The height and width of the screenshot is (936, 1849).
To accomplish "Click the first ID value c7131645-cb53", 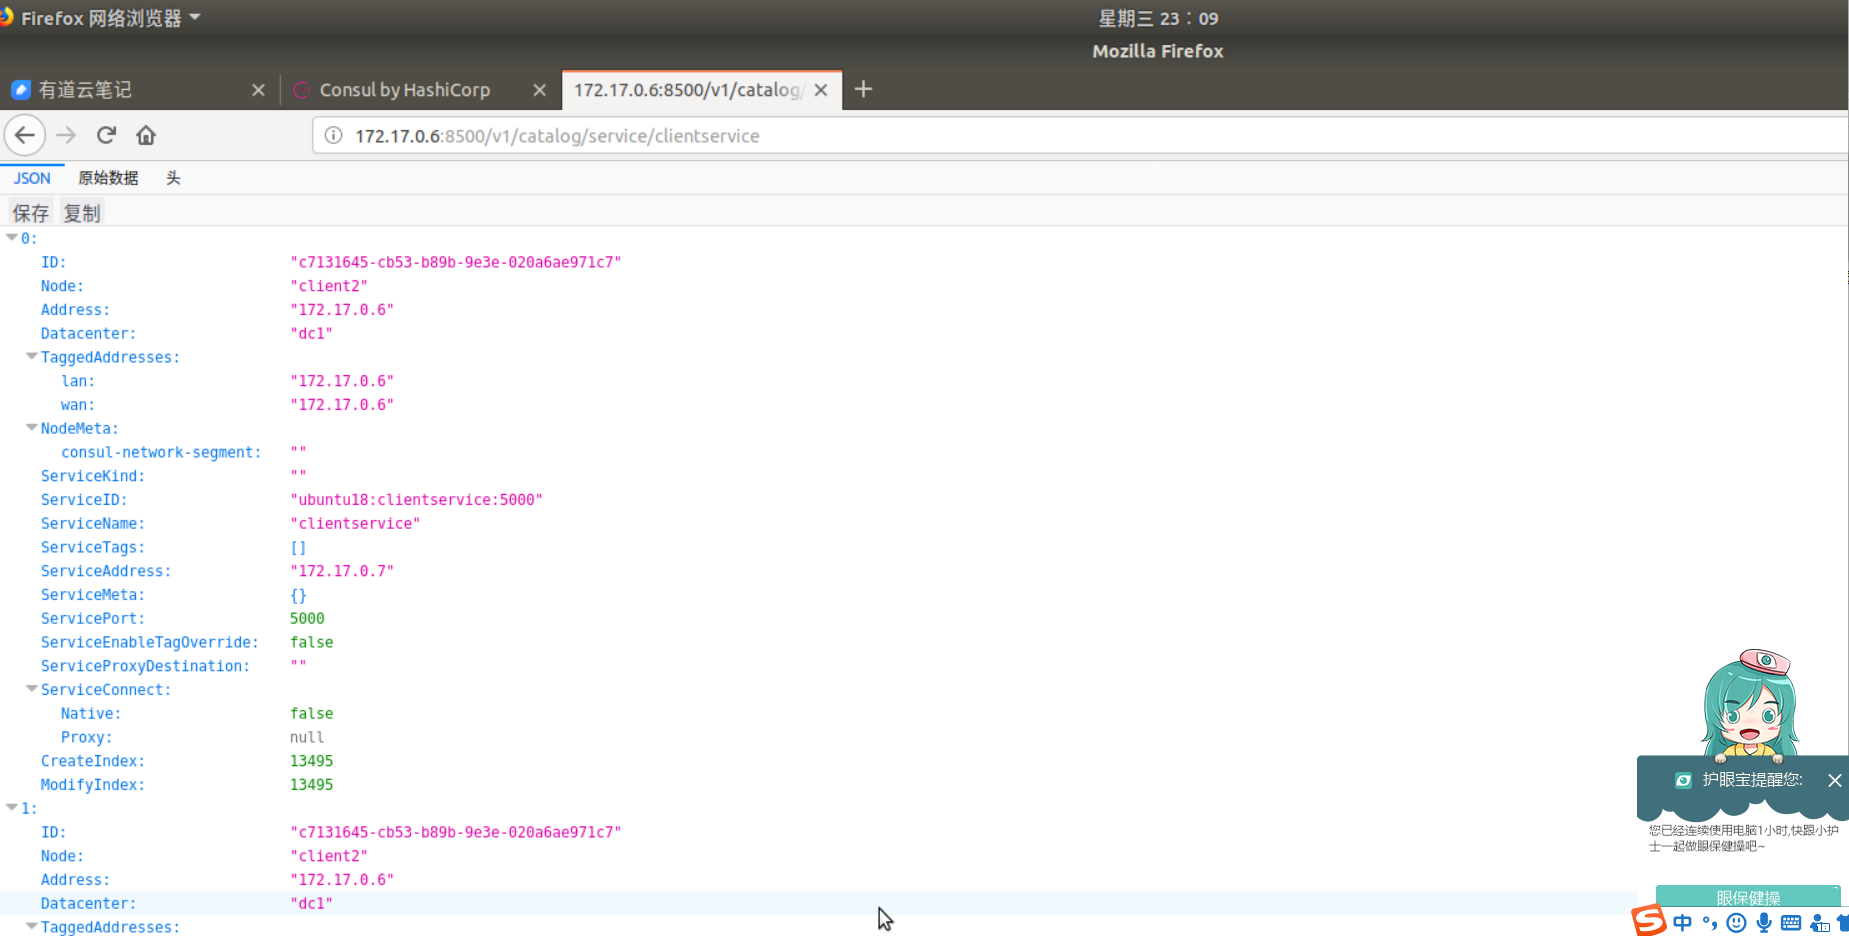I will click(456, 262).
